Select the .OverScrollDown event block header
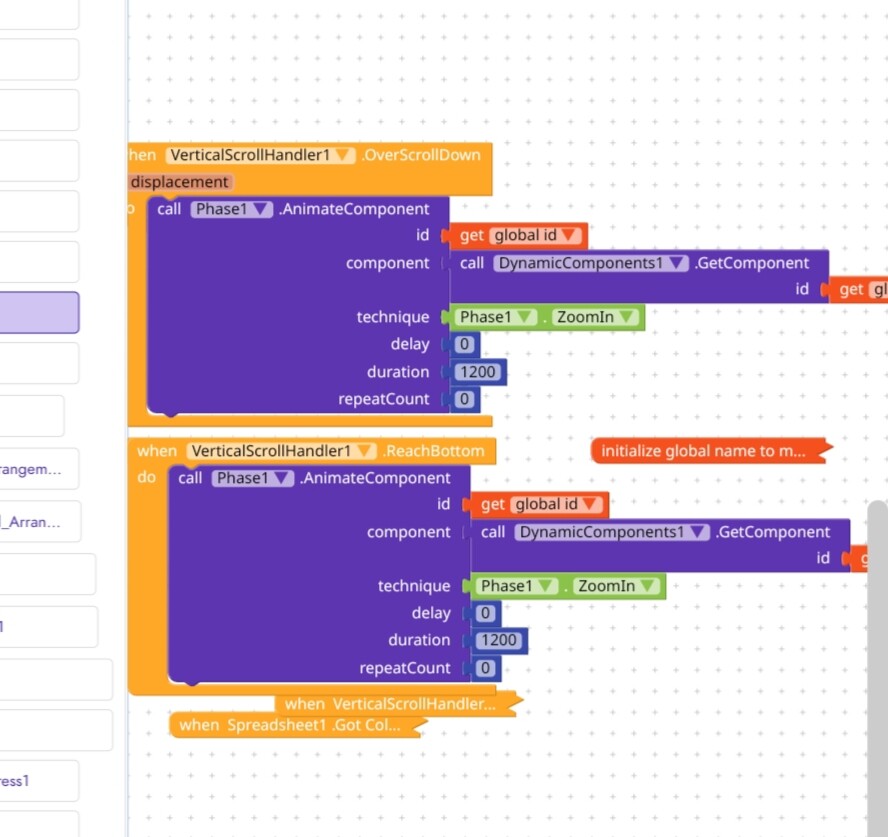888x837 pixels. coord(421,155)
